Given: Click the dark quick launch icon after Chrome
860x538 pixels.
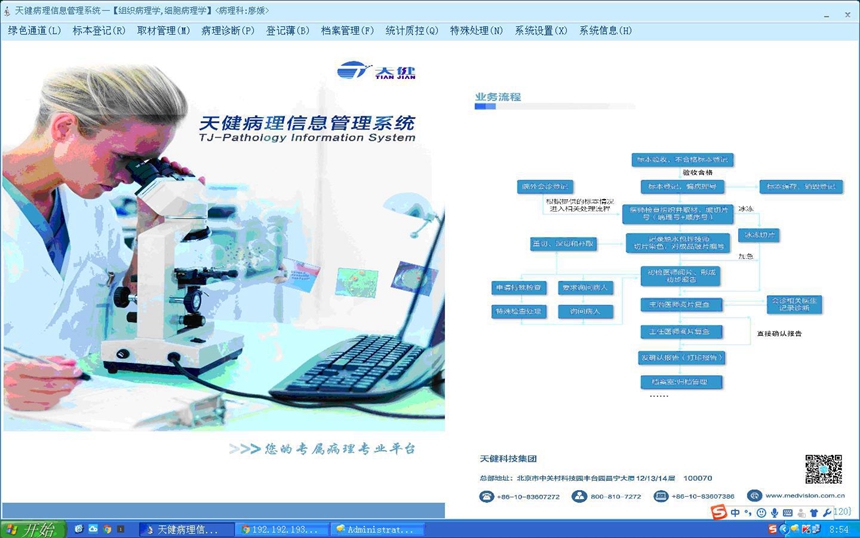Looking at the screenshot, I should coord(121,529).
